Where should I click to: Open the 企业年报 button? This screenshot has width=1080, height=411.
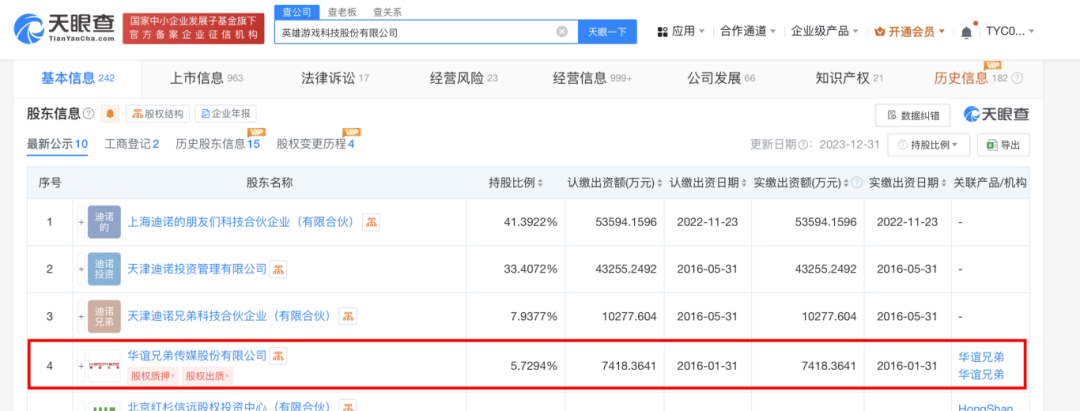226,114
